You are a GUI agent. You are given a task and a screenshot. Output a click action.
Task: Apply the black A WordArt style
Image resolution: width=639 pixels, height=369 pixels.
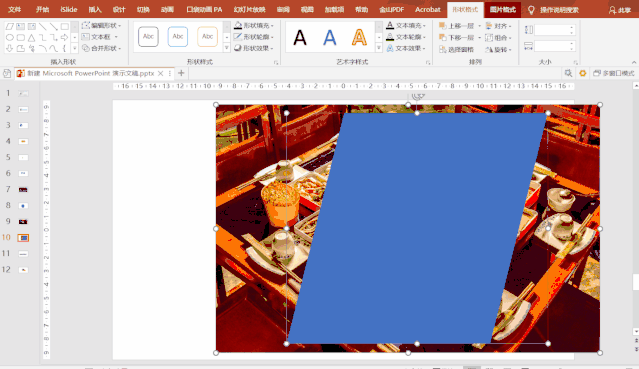point(300,38)
